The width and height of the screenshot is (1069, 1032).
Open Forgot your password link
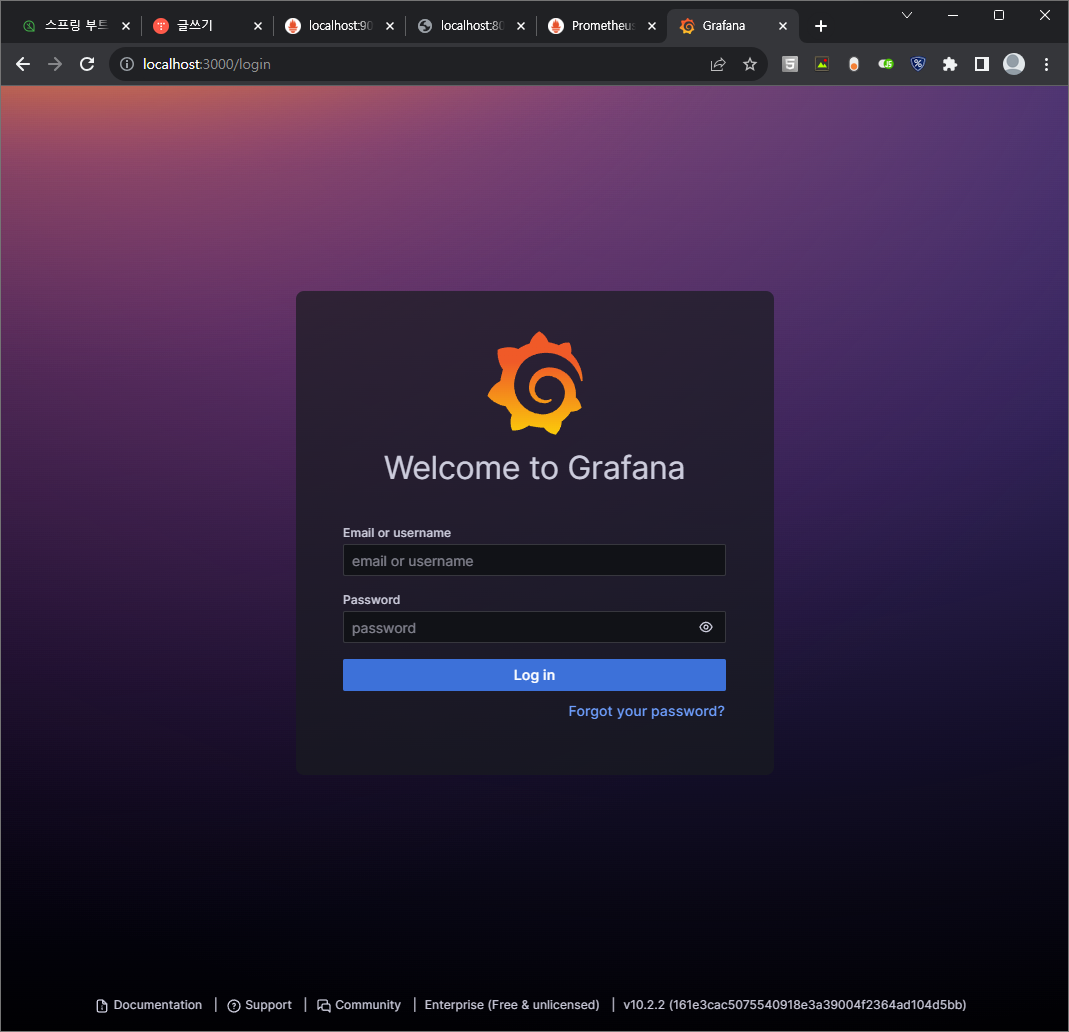pos(646,711)
